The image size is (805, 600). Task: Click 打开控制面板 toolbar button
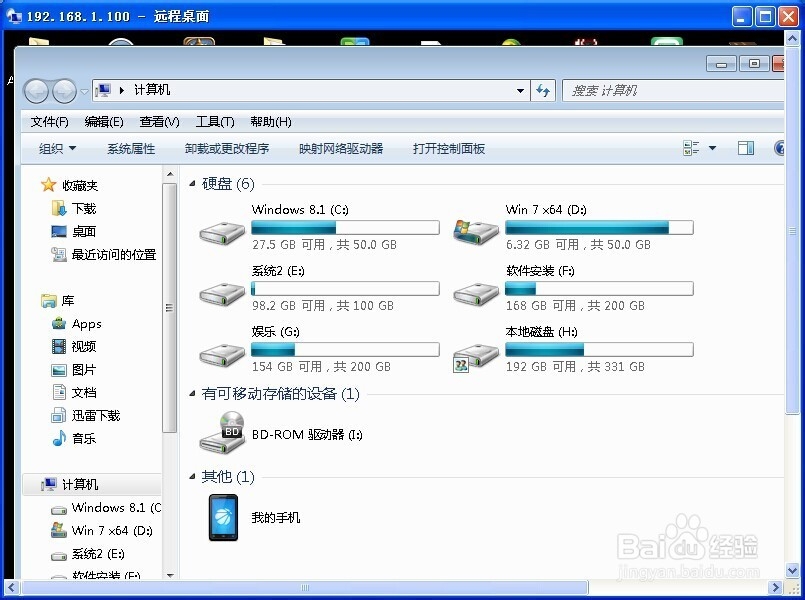(x=449, y=149)
